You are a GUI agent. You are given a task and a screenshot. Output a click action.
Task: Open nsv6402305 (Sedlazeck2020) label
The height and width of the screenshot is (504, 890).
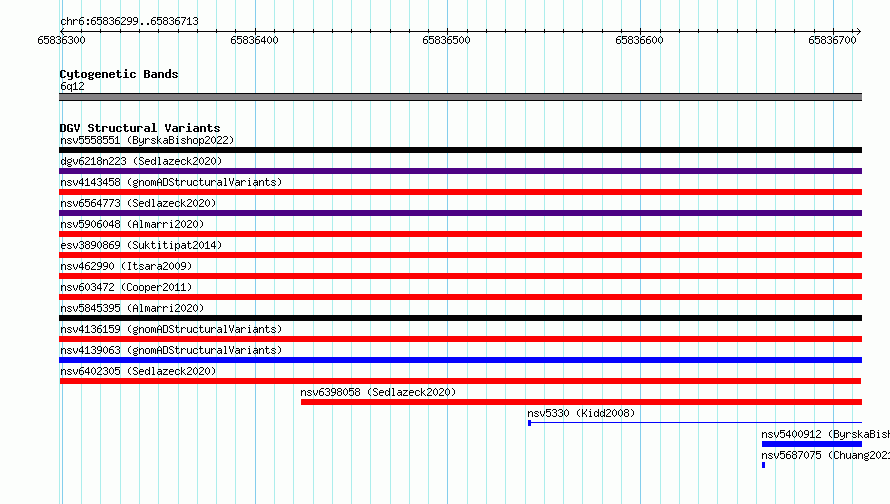click(138, 371)
